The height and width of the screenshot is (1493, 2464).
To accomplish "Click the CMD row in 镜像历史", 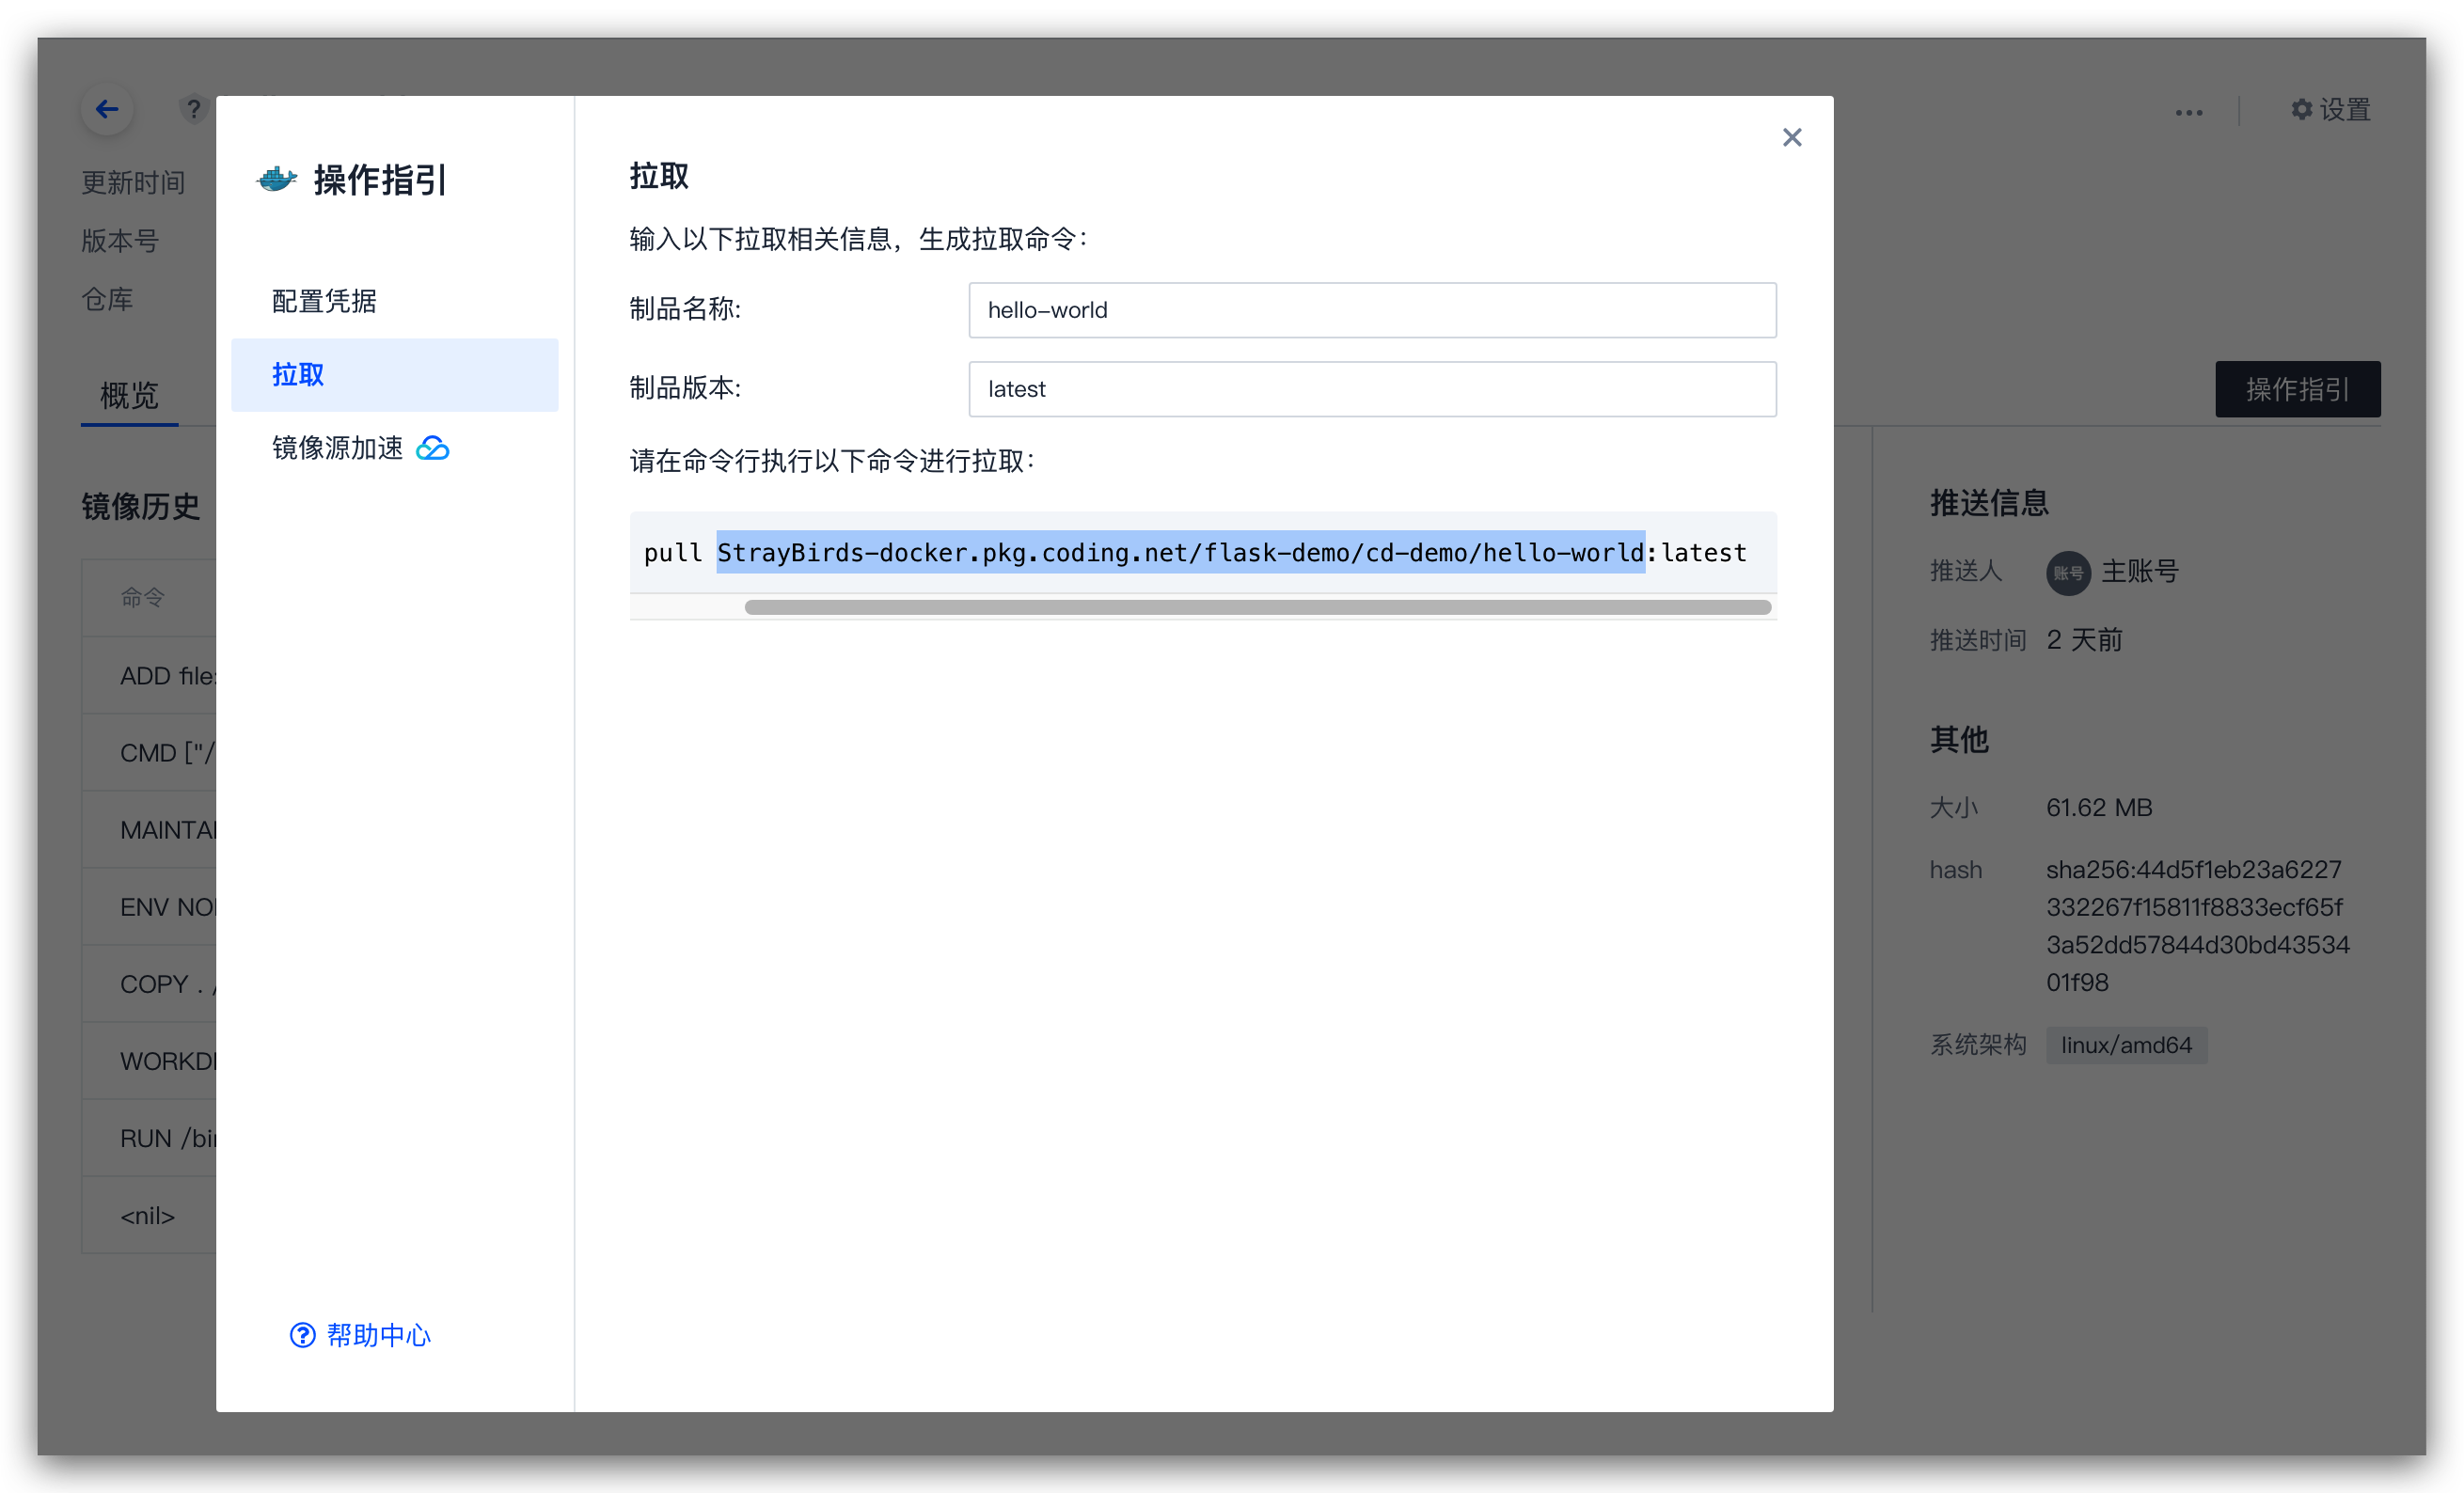I will tap(149, 753).
